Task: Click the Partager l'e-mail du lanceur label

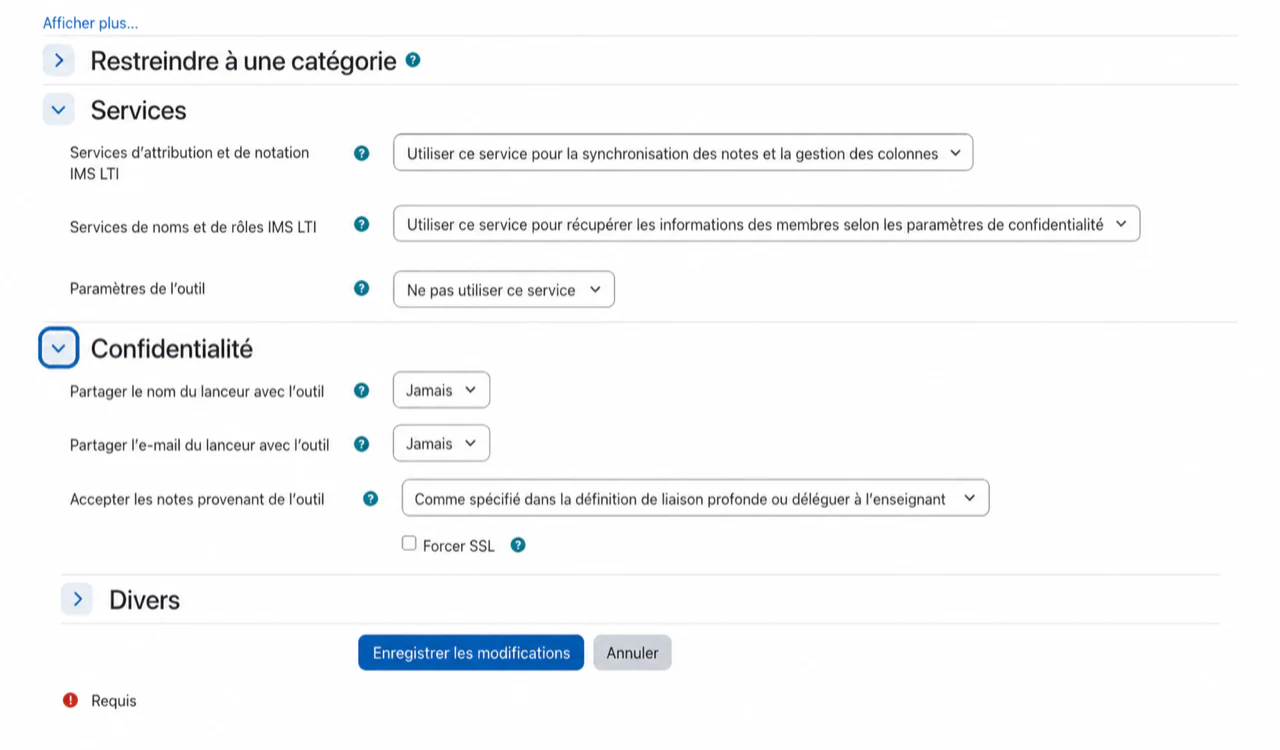Action: click(200, 445)
